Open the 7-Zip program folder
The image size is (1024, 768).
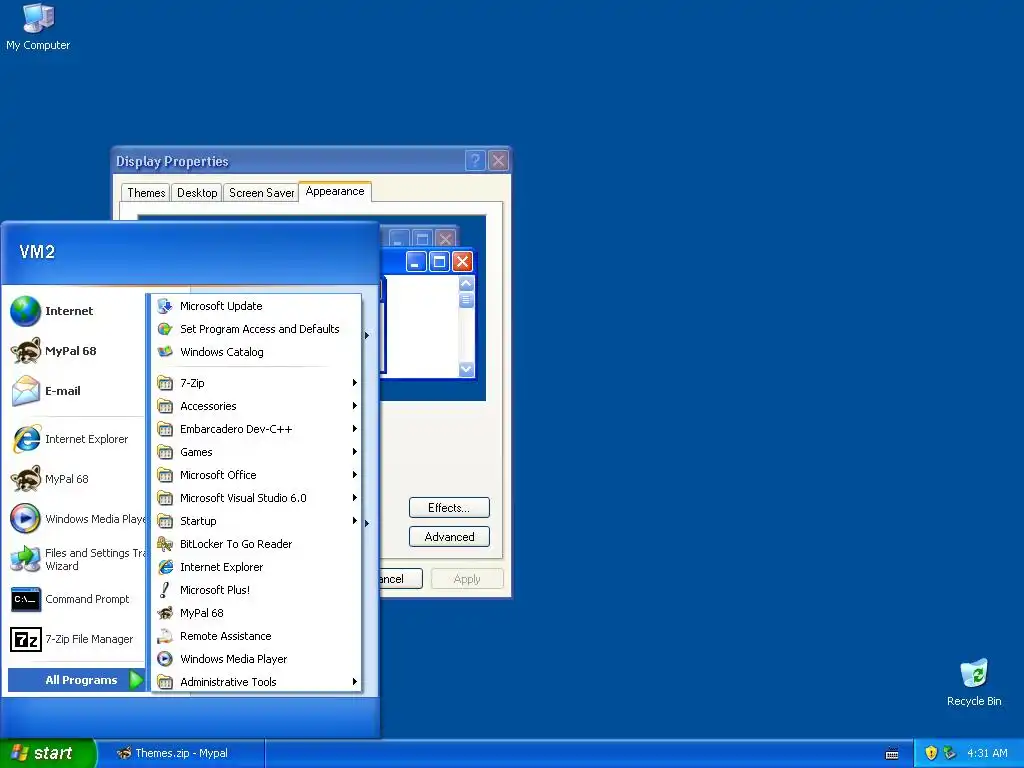[x=257, y=383]
